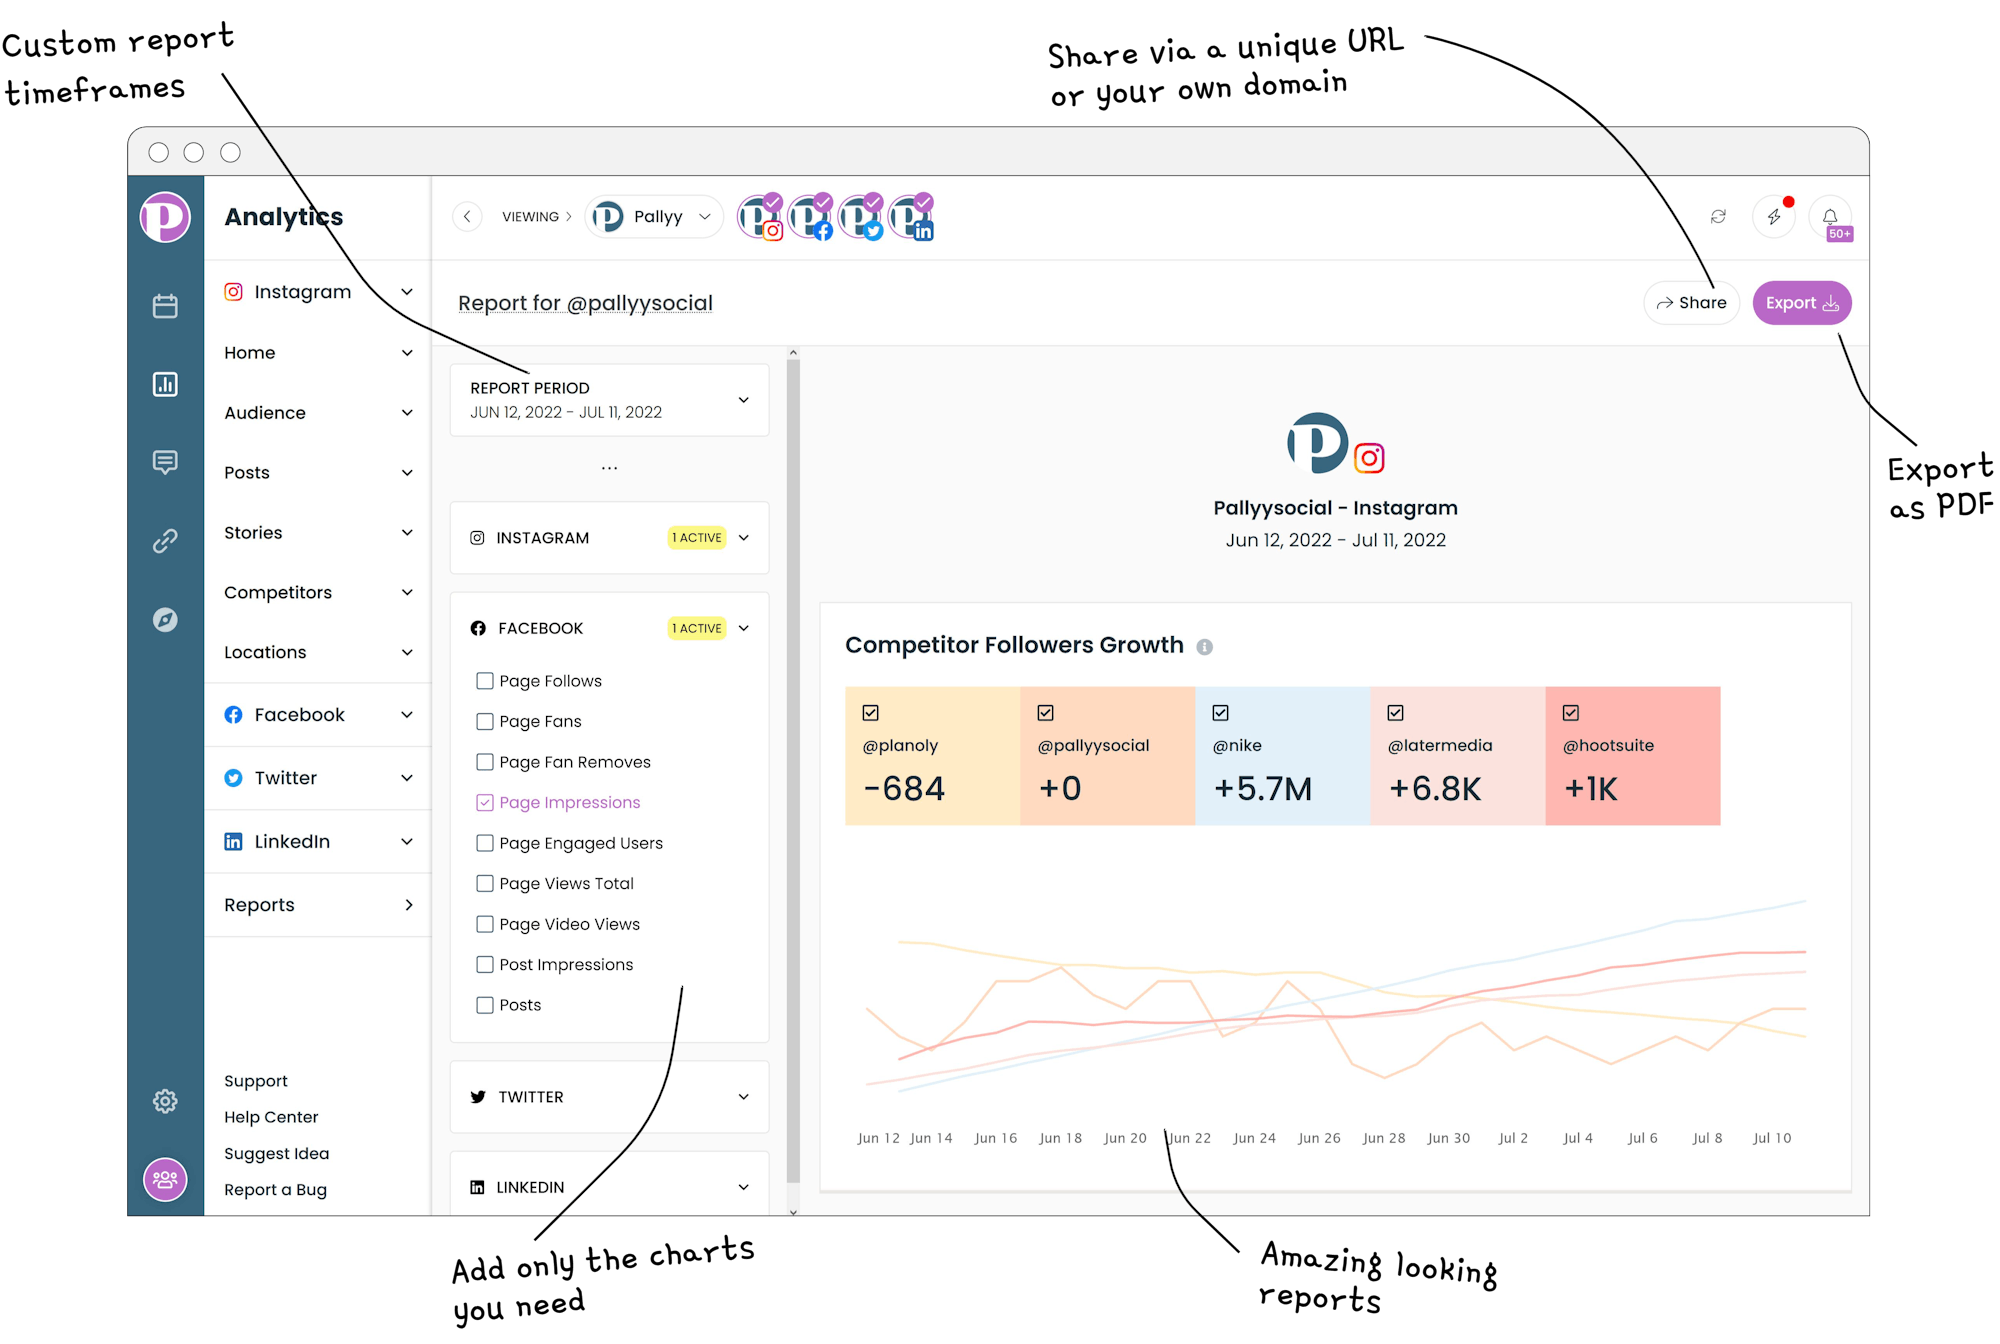Open the Locations menu item
Image resolution: width=2000 pixels, height=1344 pixels.
[318, 652]
